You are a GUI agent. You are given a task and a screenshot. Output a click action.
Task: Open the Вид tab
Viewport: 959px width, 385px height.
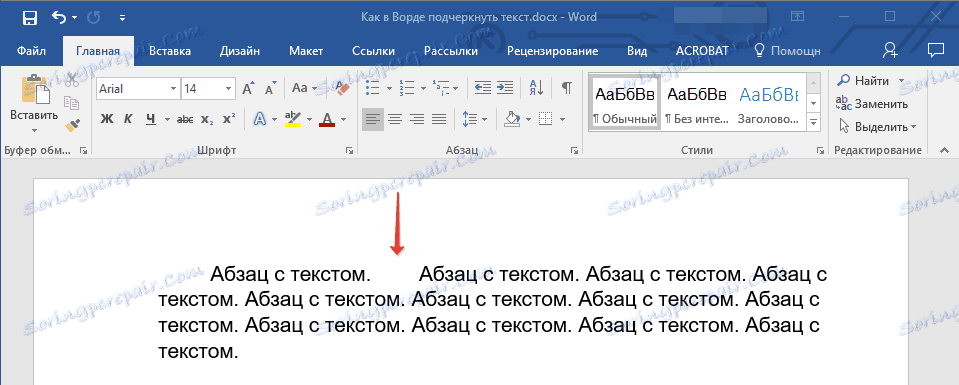[637, 51]
